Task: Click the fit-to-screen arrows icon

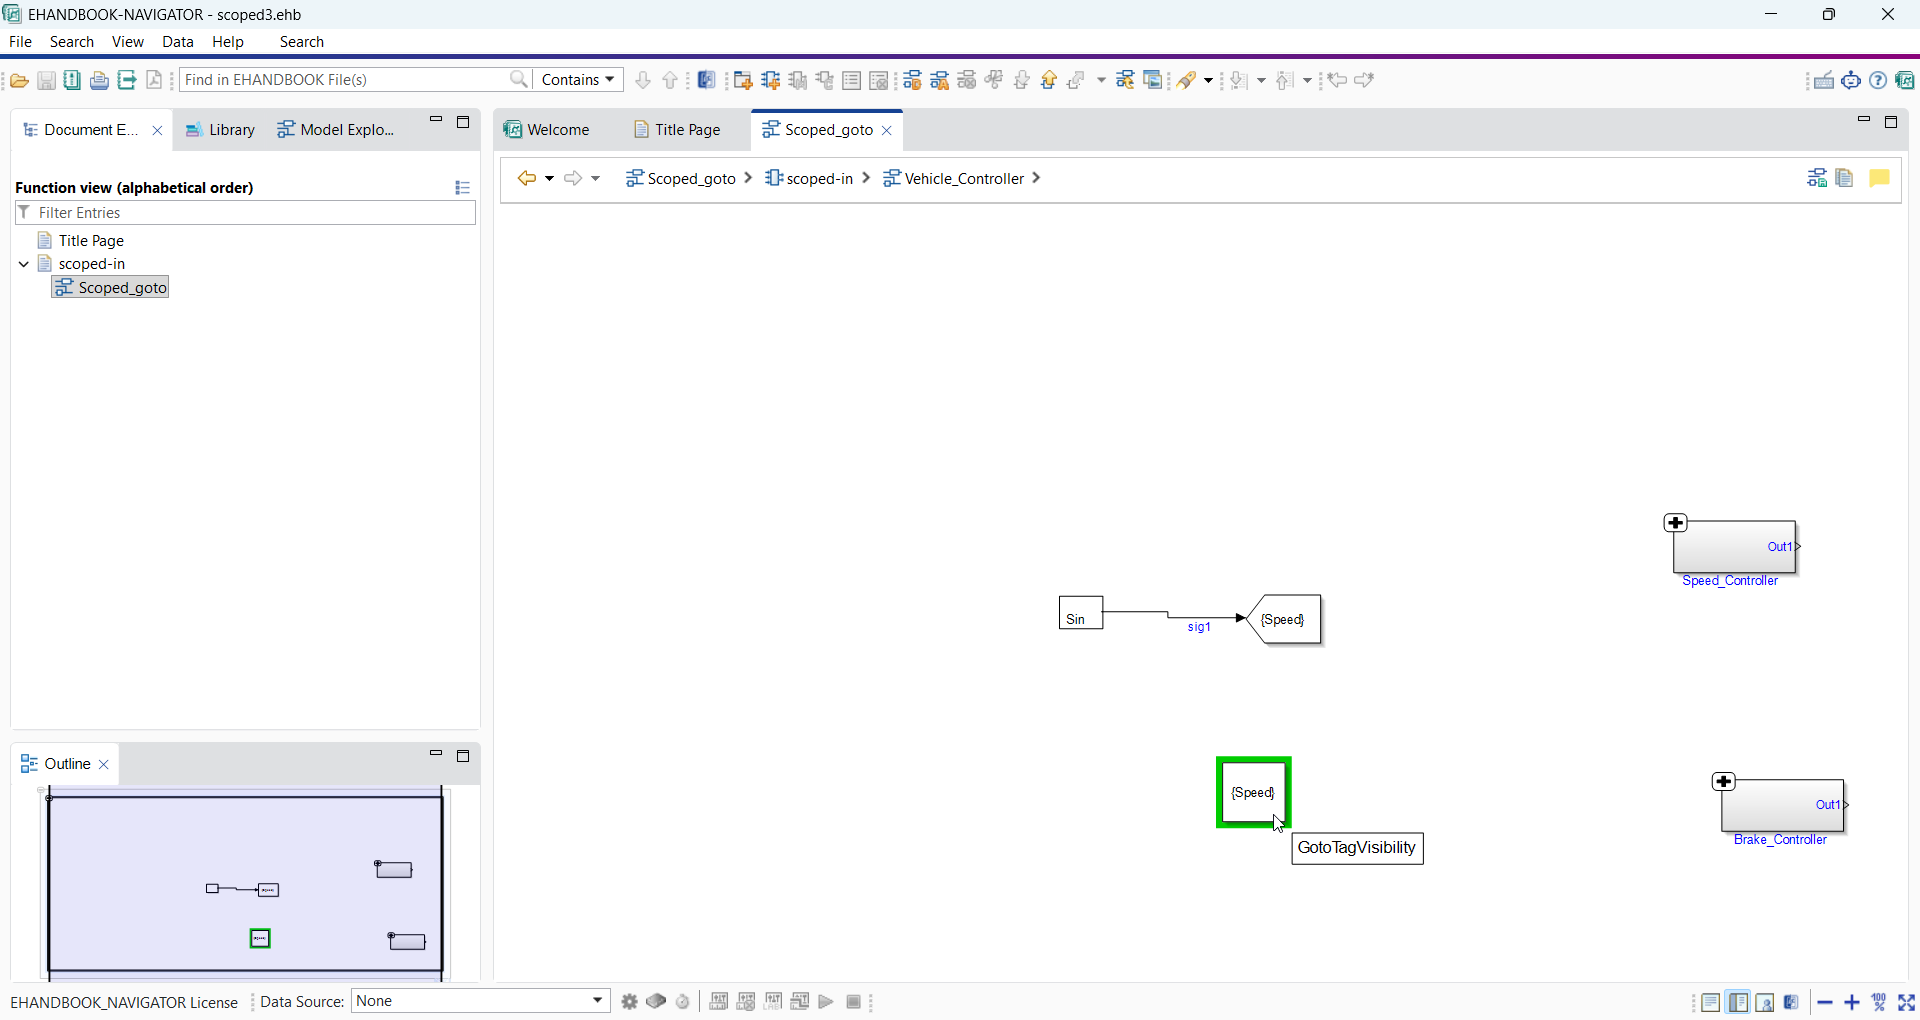Action: (1907, 1002)
